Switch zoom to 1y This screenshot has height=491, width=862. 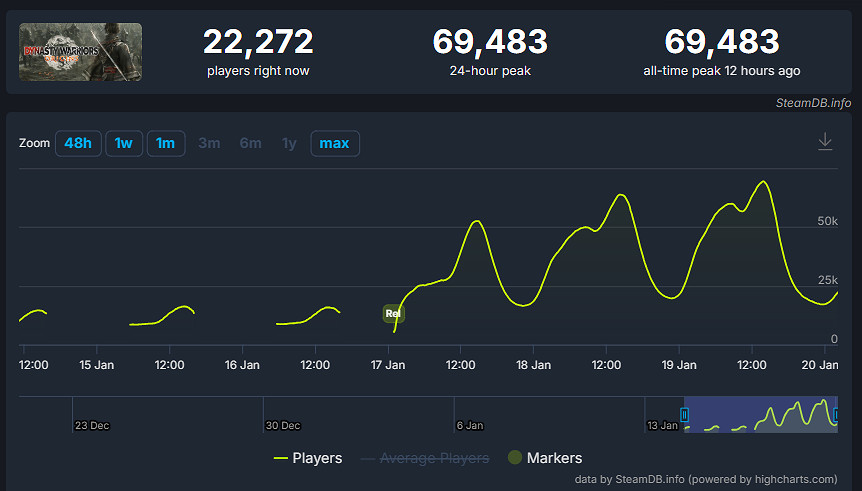[x=289, y=143]
